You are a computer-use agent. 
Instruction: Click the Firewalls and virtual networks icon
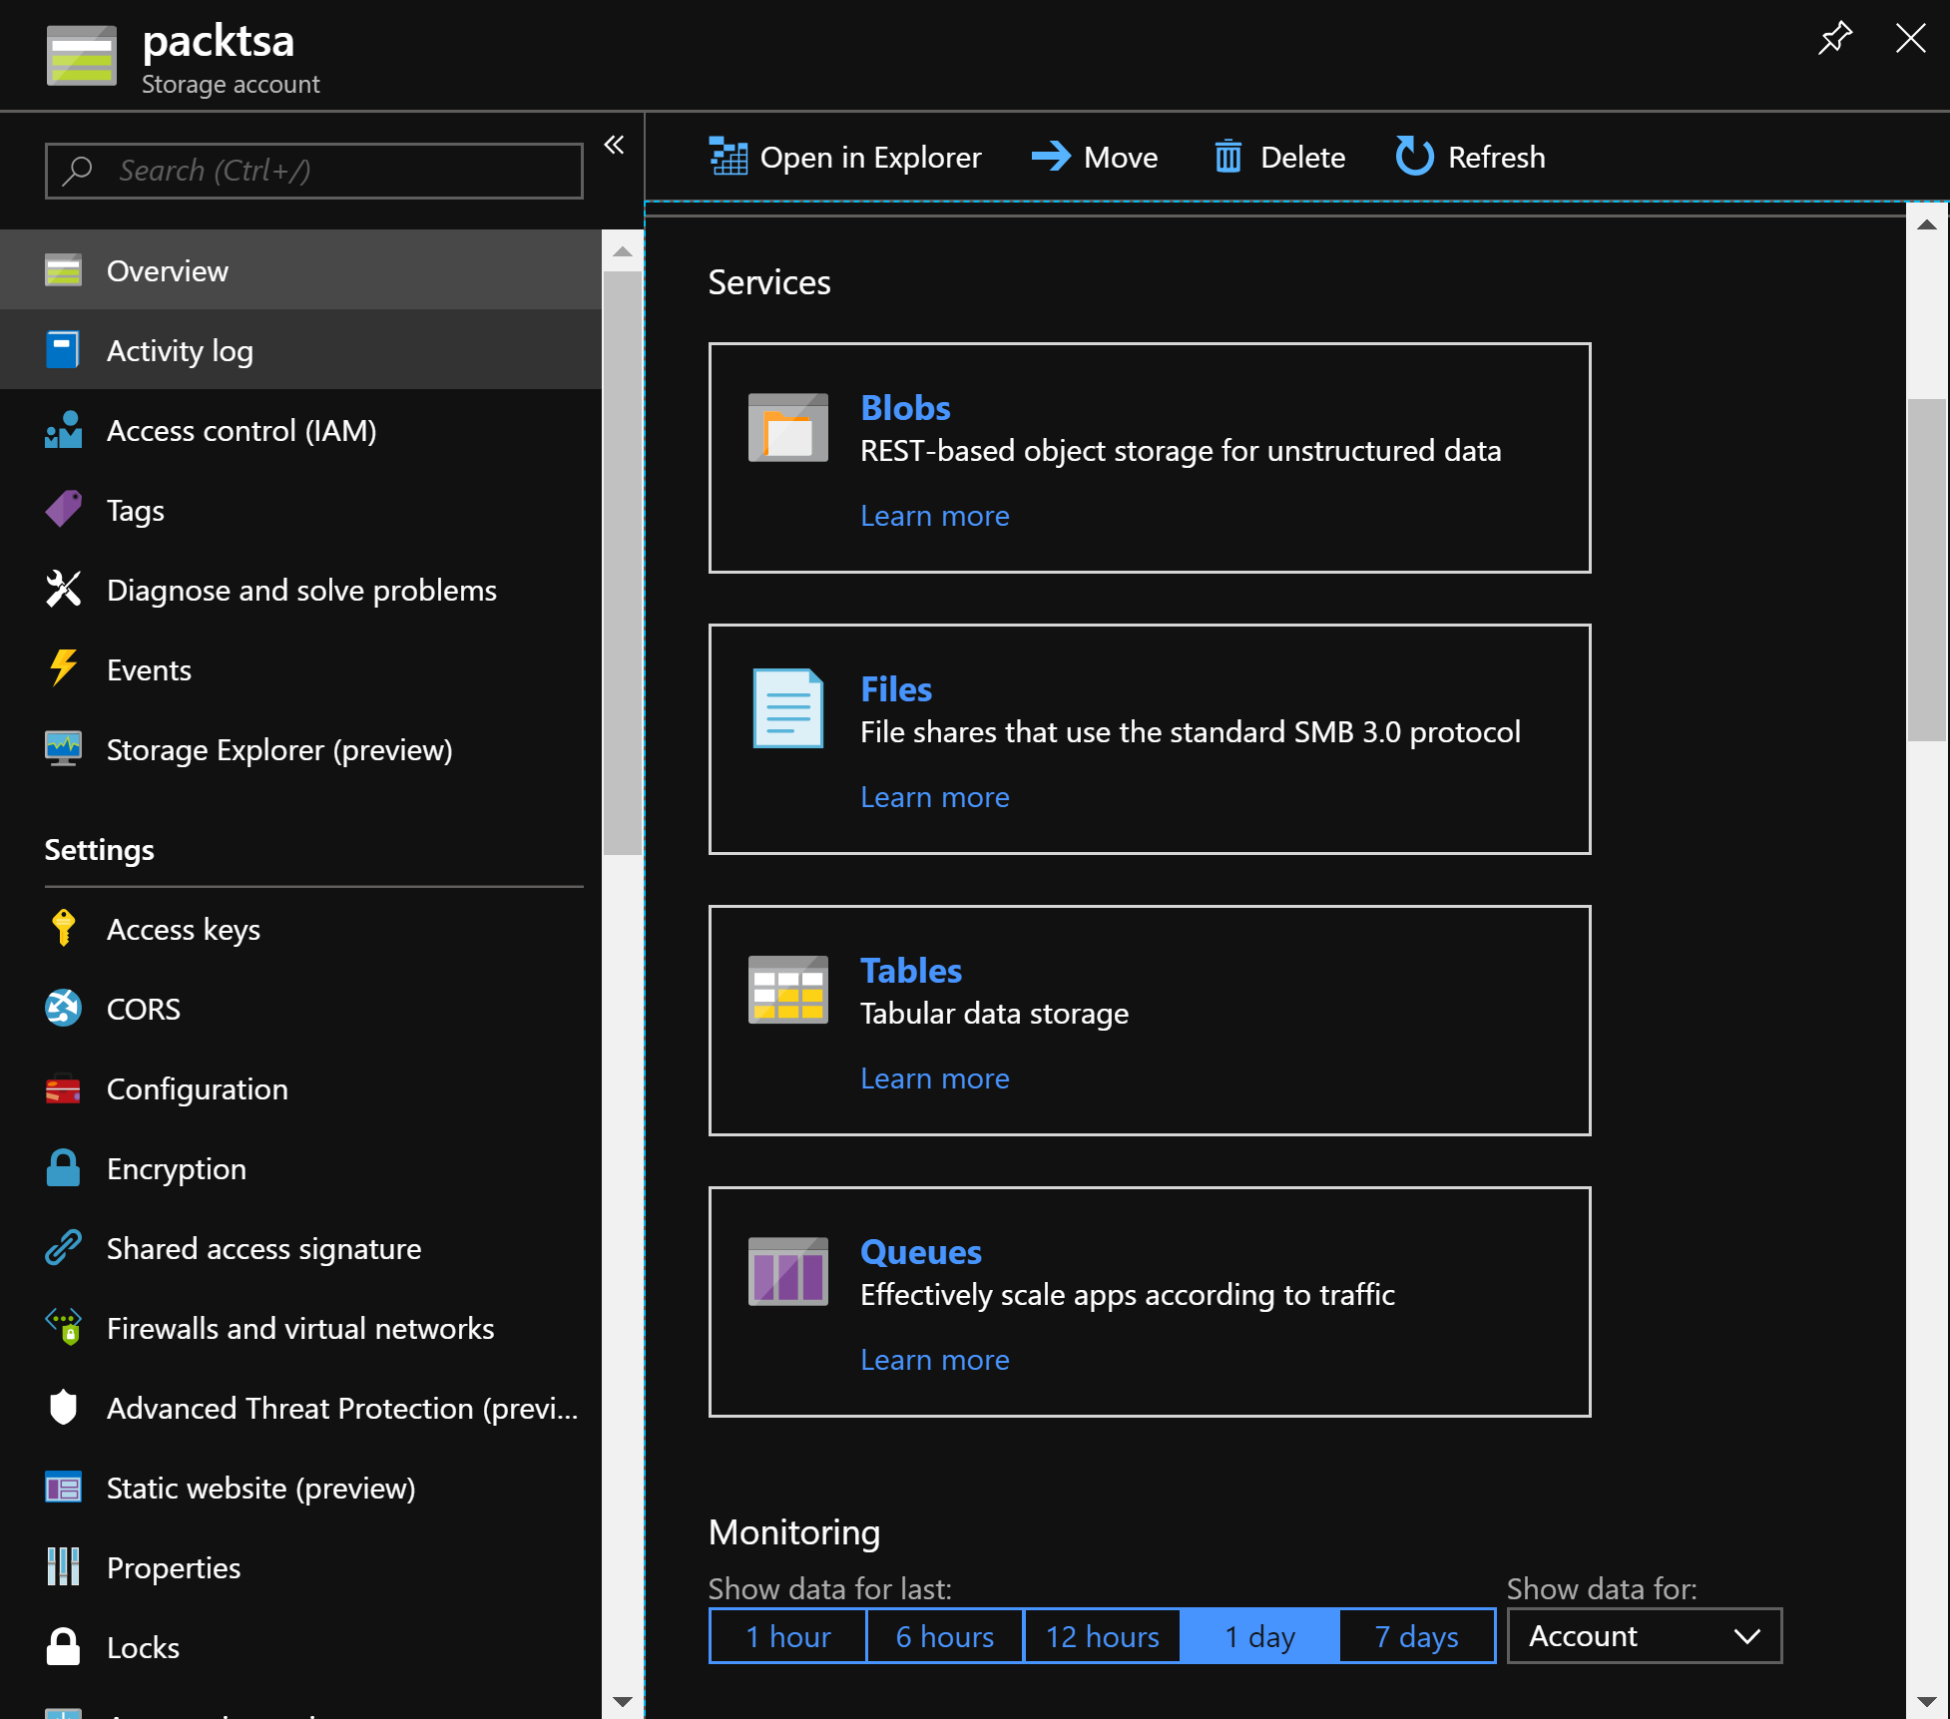click(63, 1327)
